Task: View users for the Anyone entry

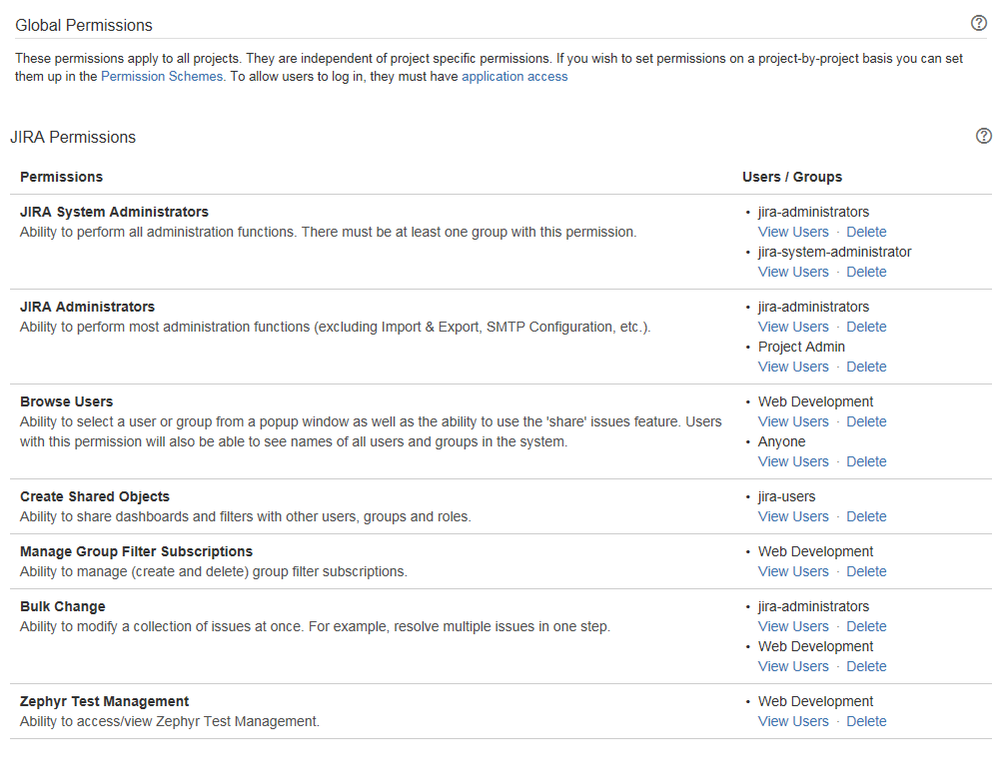Action: pos(793,462)
